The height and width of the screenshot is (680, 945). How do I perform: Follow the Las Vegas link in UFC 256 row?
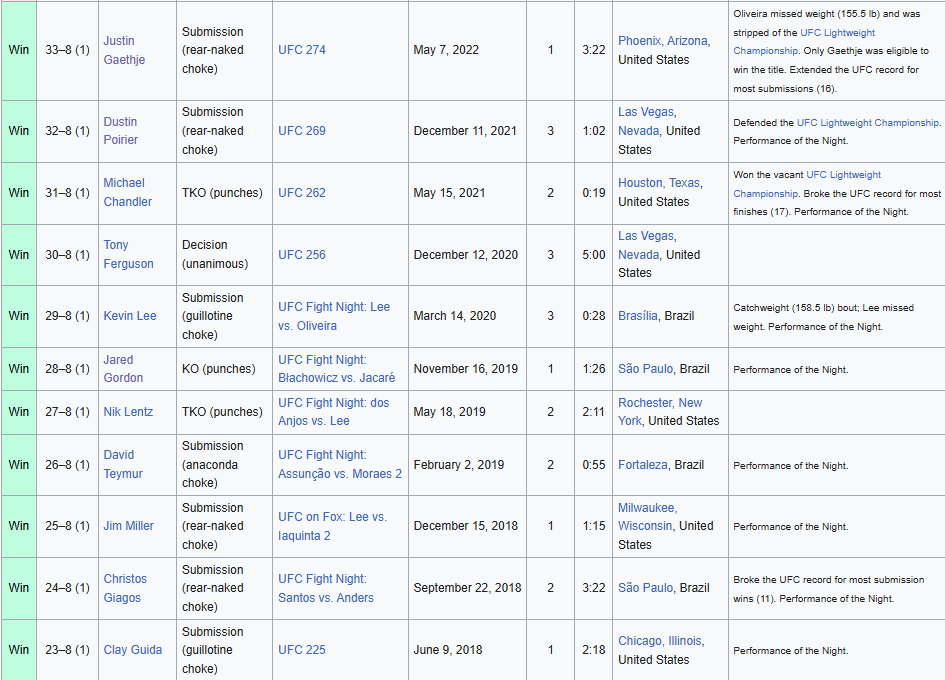(647, 236)
